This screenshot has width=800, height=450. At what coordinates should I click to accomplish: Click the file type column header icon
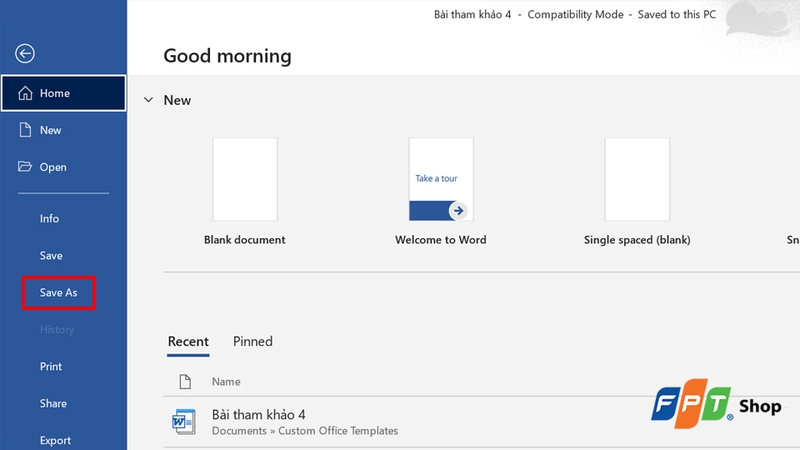click(x=184, y=381)
